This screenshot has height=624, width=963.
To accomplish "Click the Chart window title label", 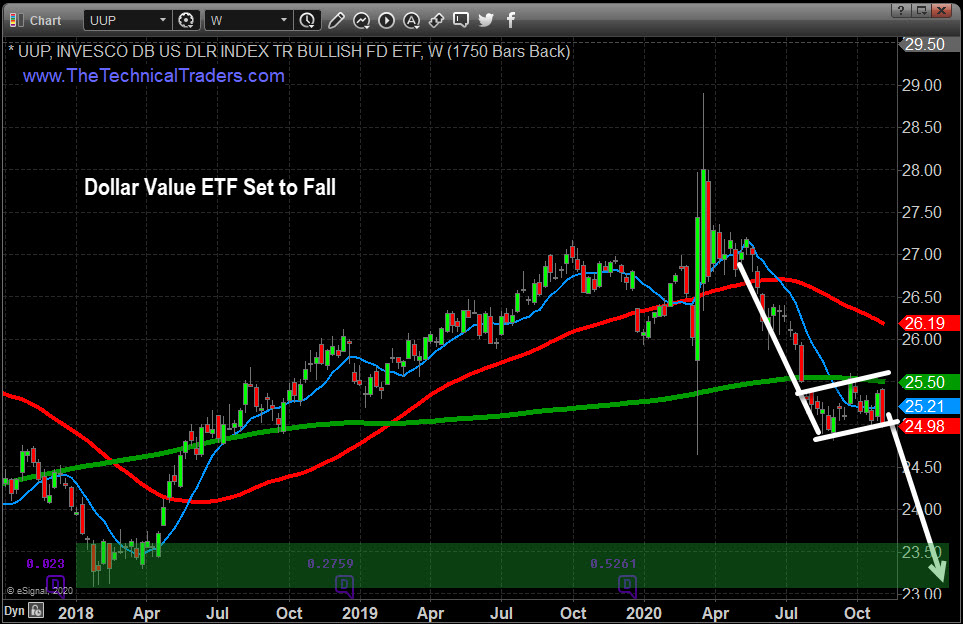I will [x=45, y=21].
